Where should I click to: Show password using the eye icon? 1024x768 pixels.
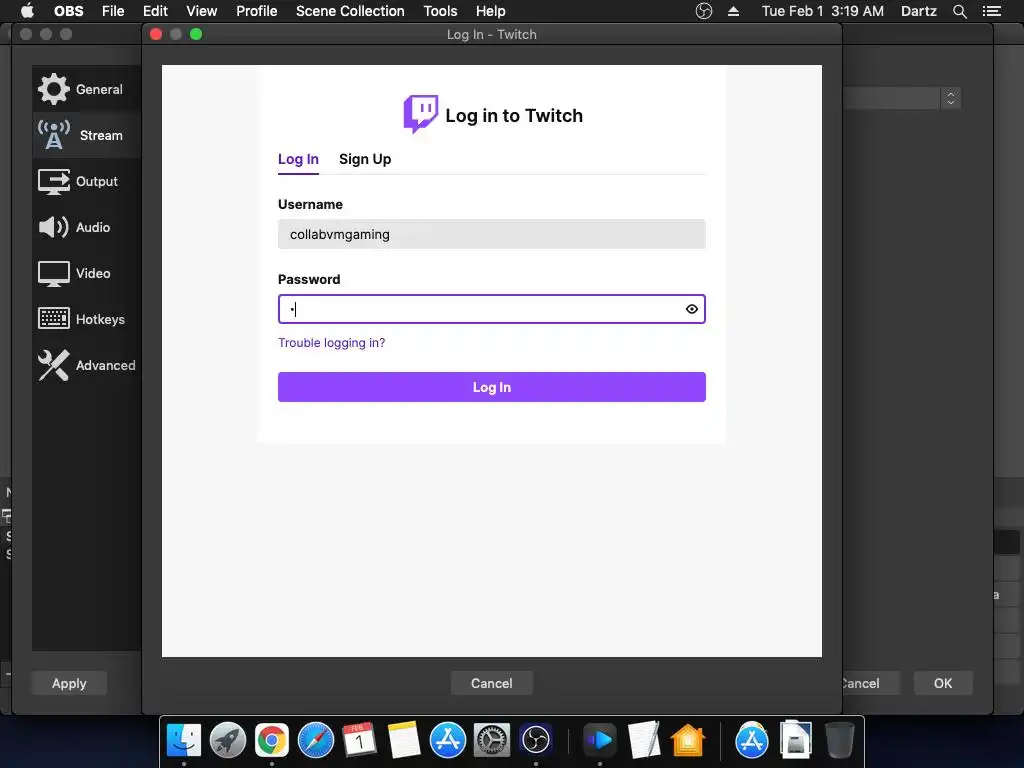(692, 309)
